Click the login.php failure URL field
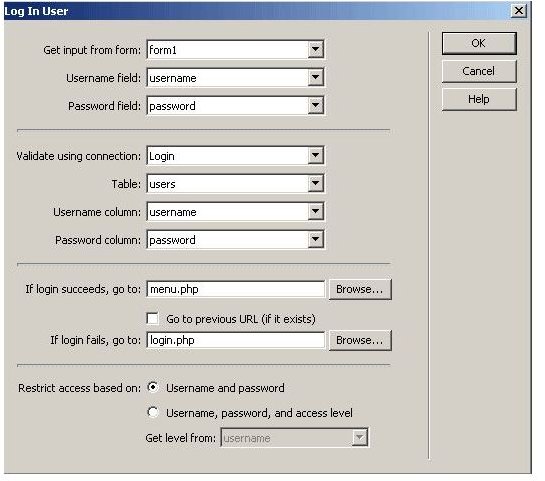Viewport: 545px width, 481px height. coord(236,340)
